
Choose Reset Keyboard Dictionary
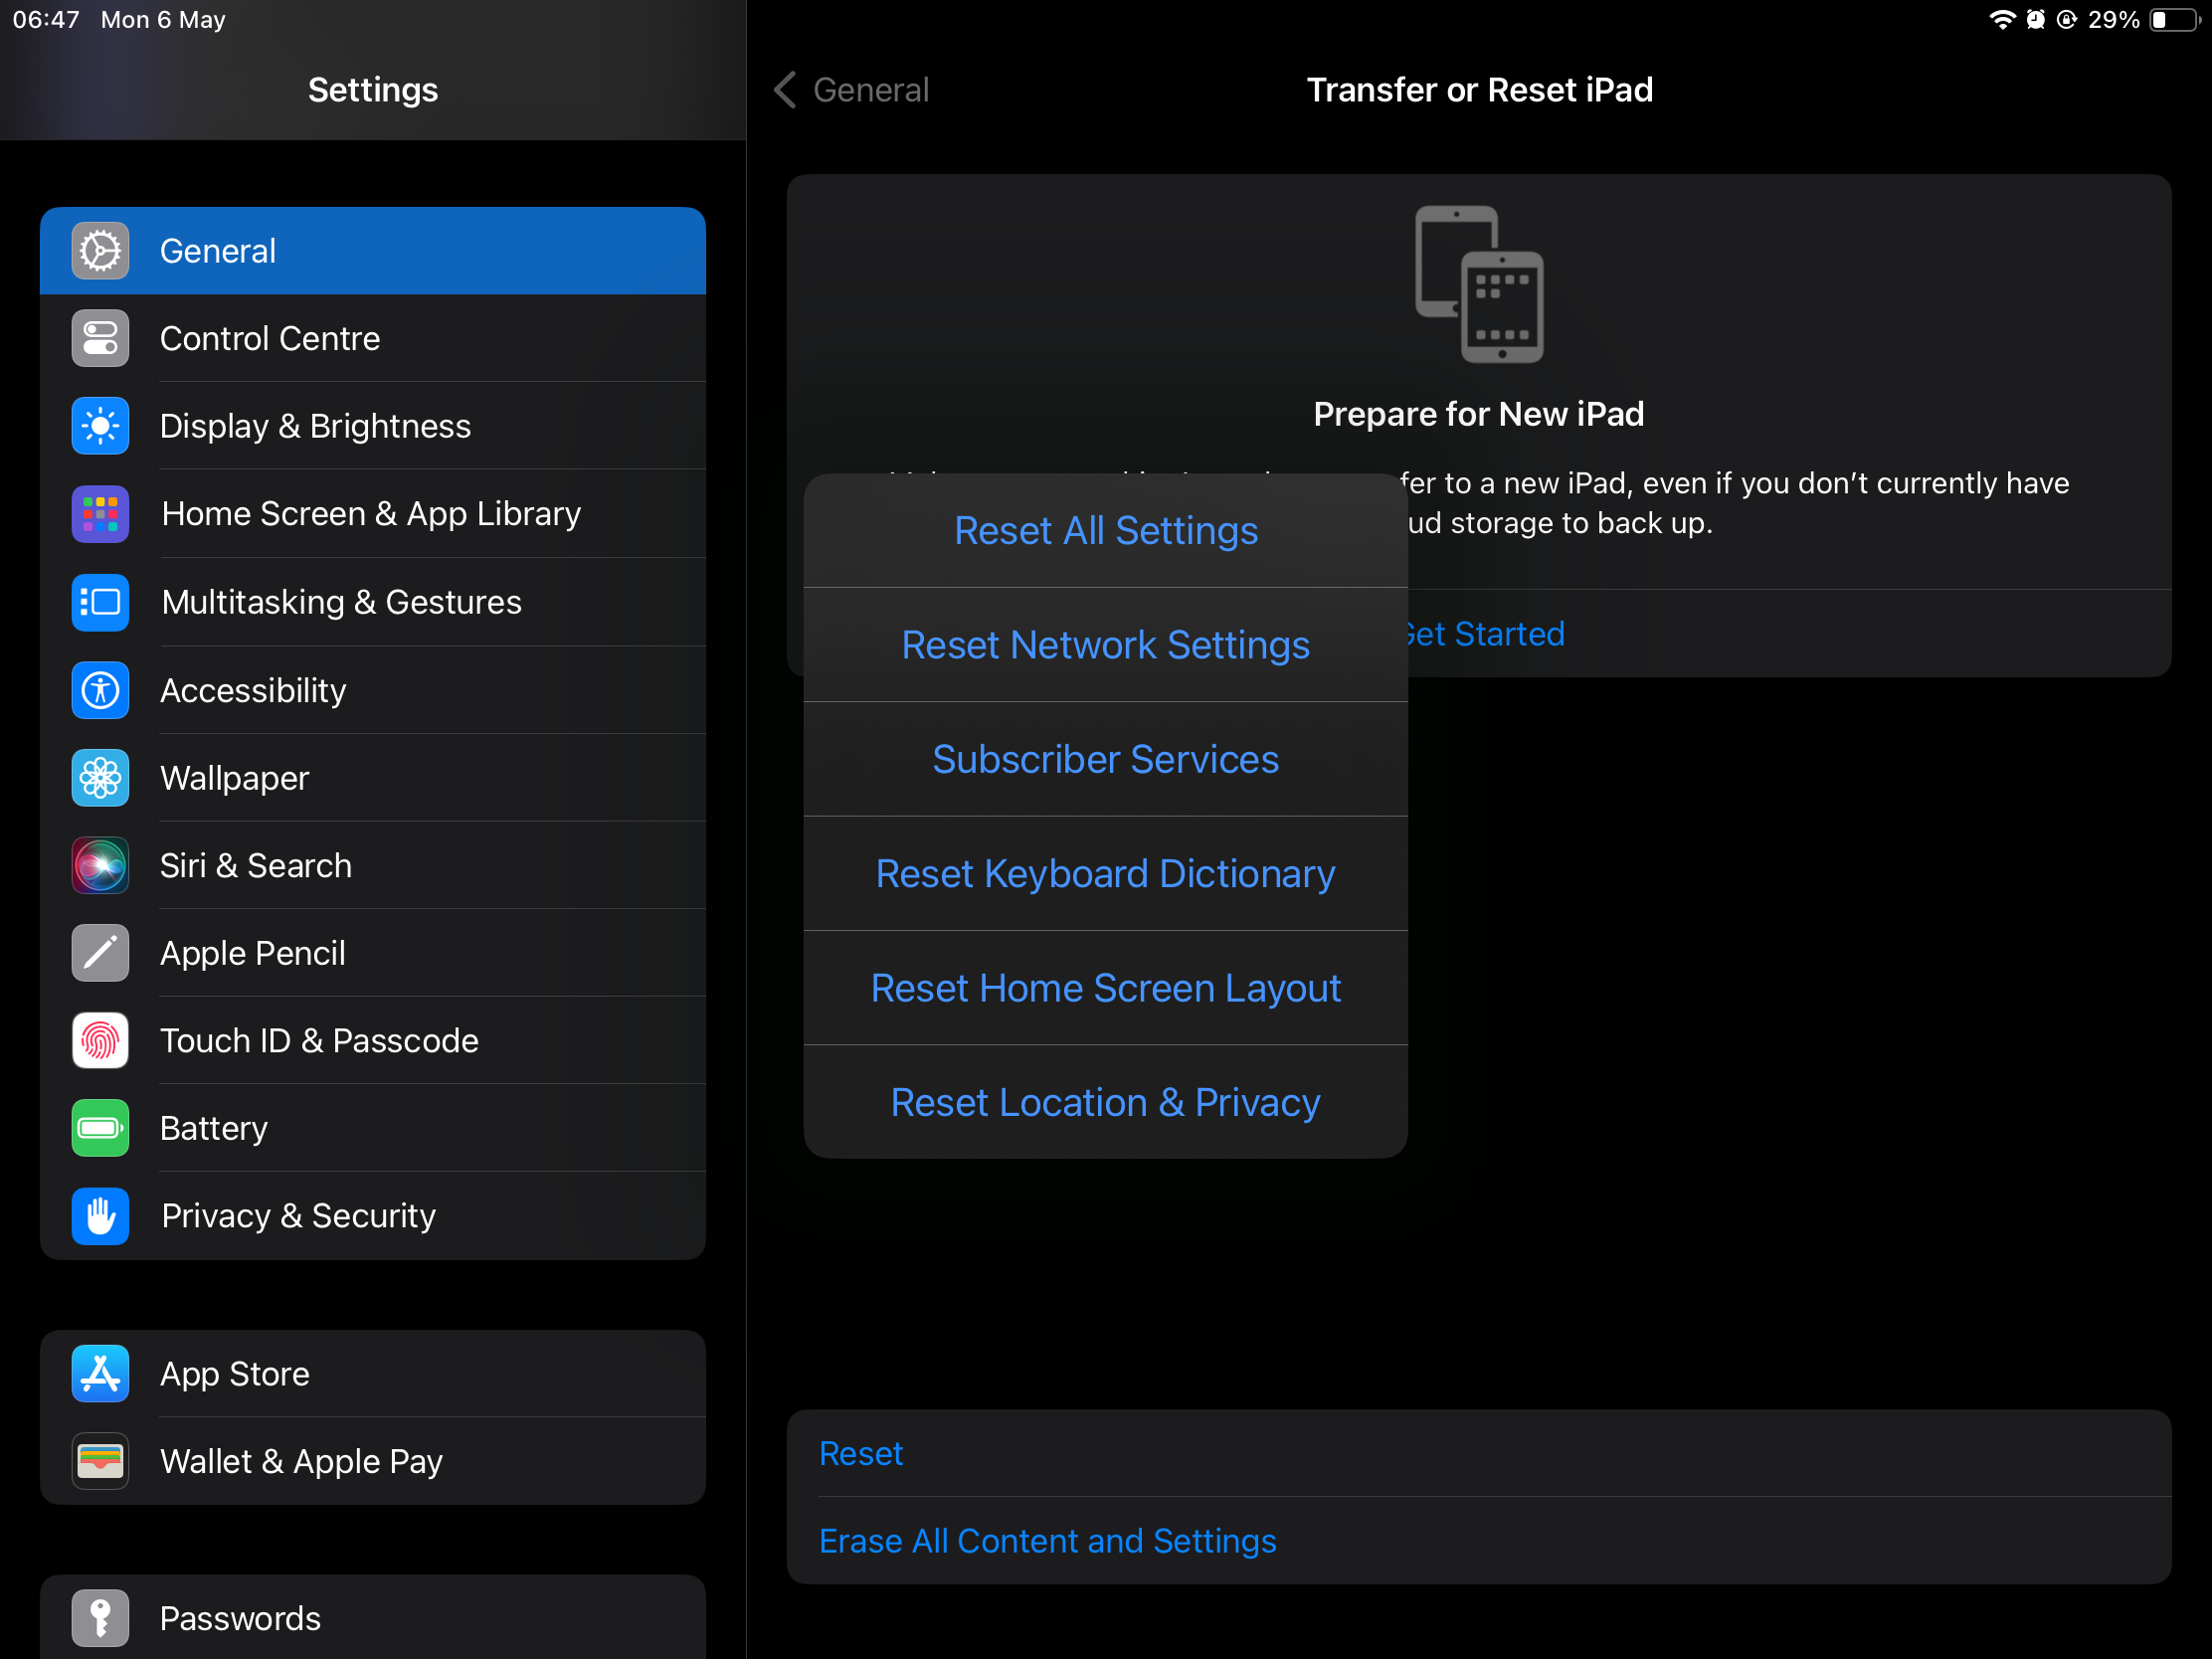pyautogui.click(x=1105, y=873)
